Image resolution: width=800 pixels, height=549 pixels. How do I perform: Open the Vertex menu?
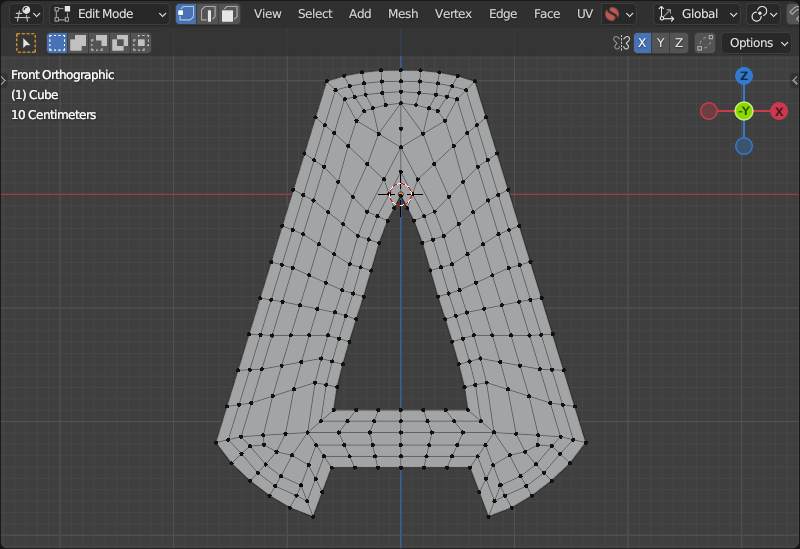[x=453, y=14]
